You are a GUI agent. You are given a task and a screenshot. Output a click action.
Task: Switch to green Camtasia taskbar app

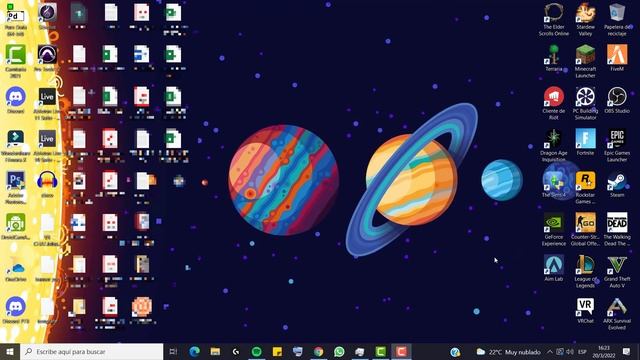click(x=380, y=351)
